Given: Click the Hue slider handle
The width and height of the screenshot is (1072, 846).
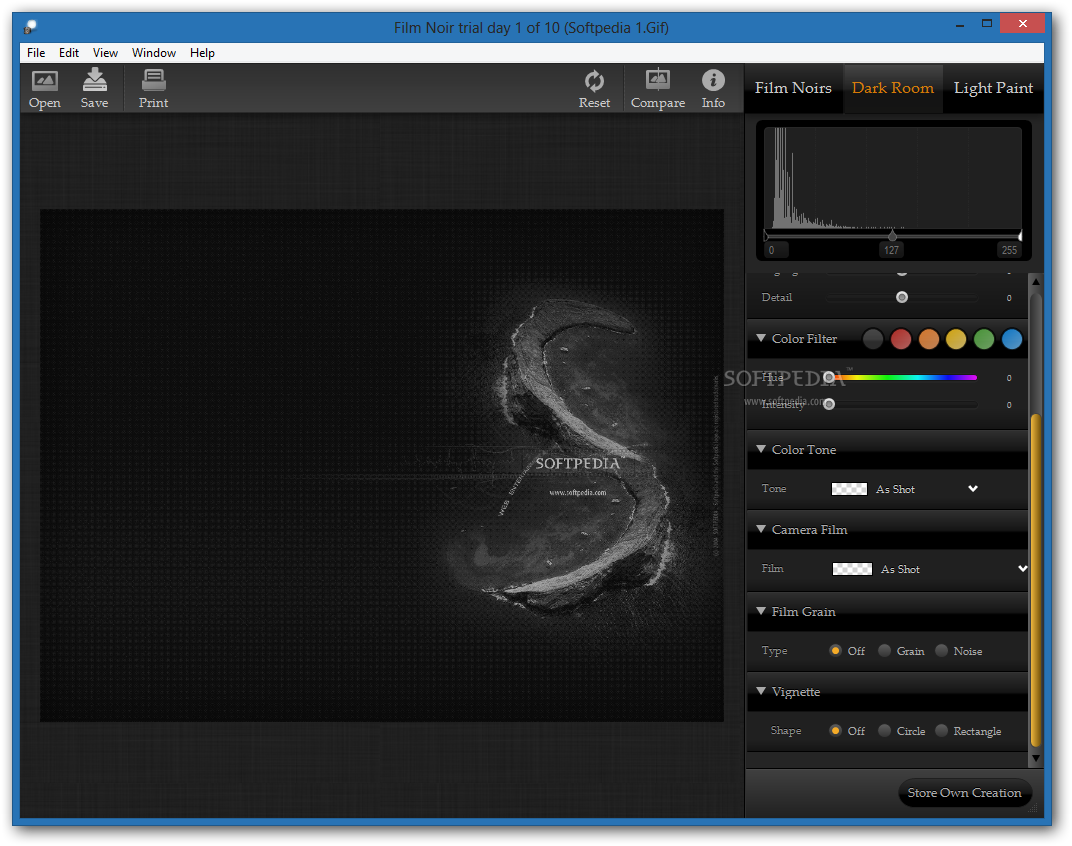Looking at the screenshot, I should pos(829,377).
